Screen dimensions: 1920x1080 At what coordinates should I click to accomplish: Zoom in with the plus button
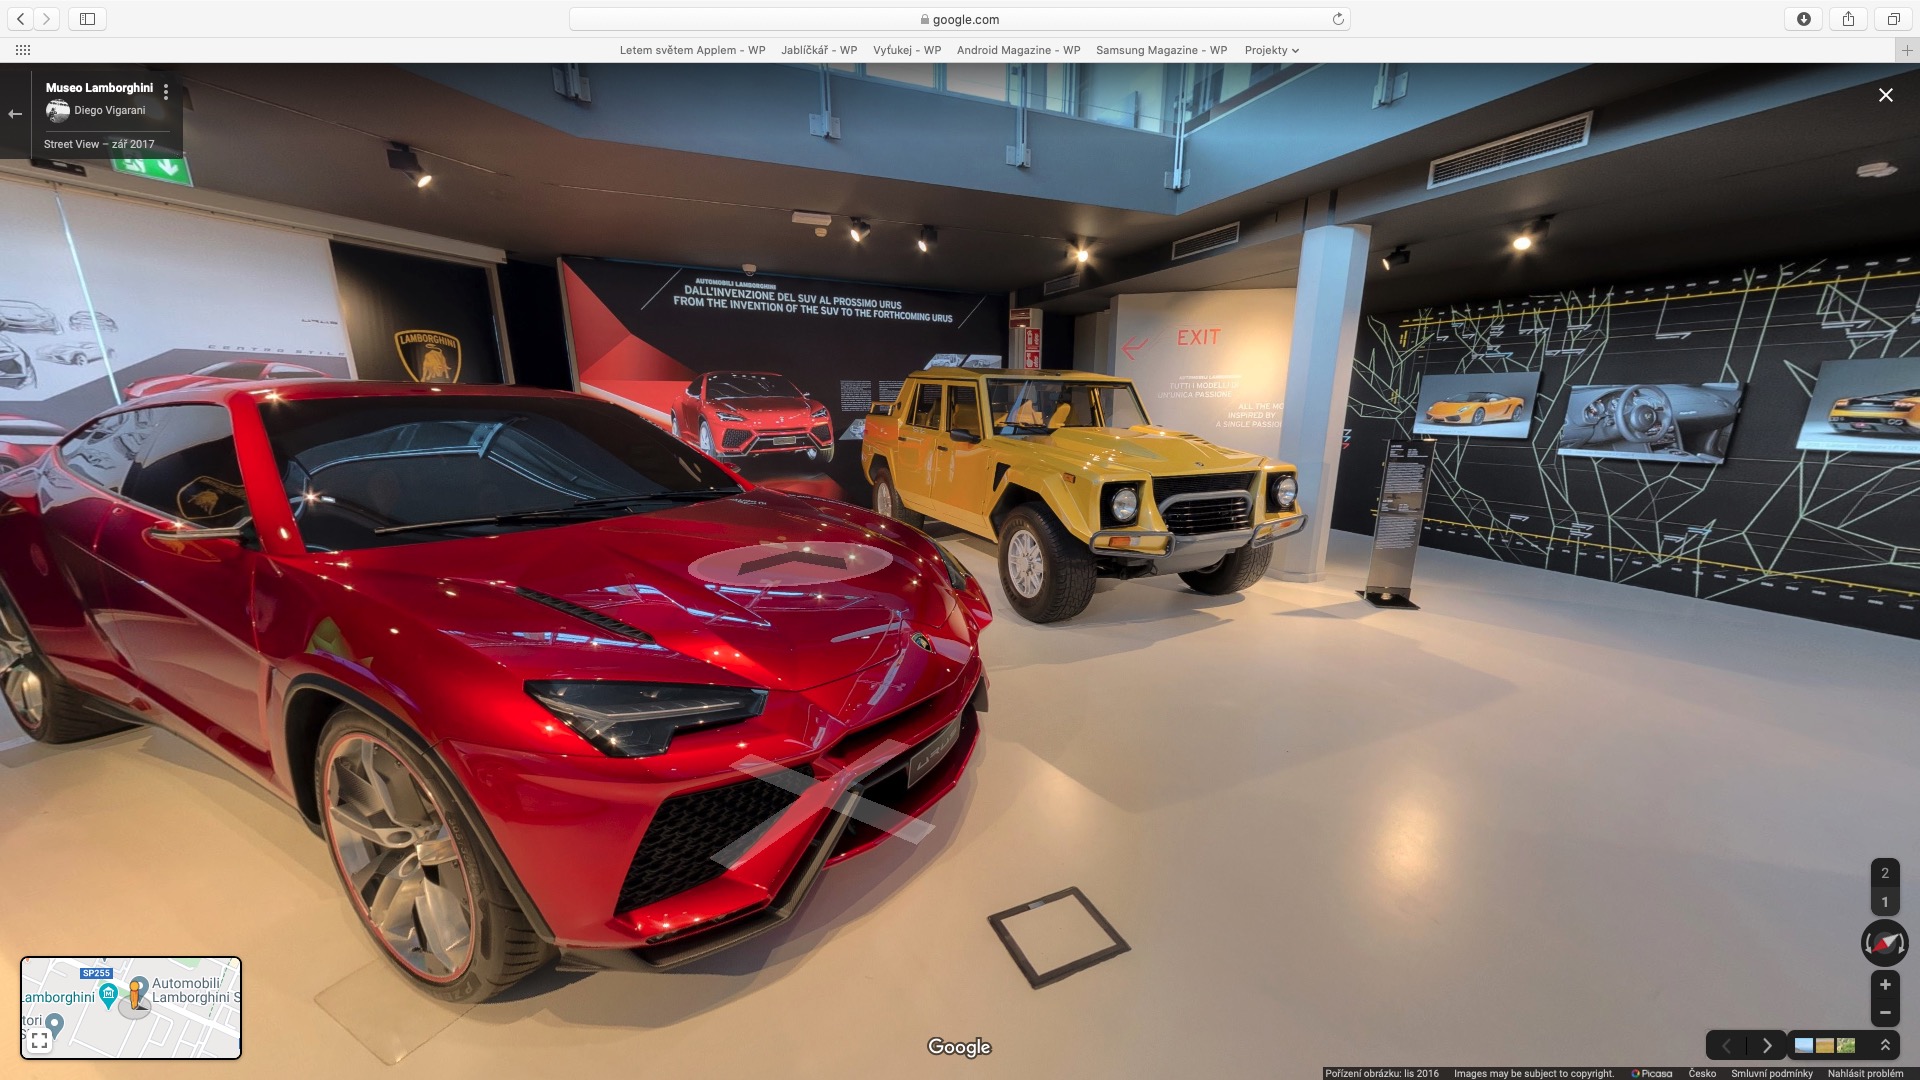(1884, 985)
